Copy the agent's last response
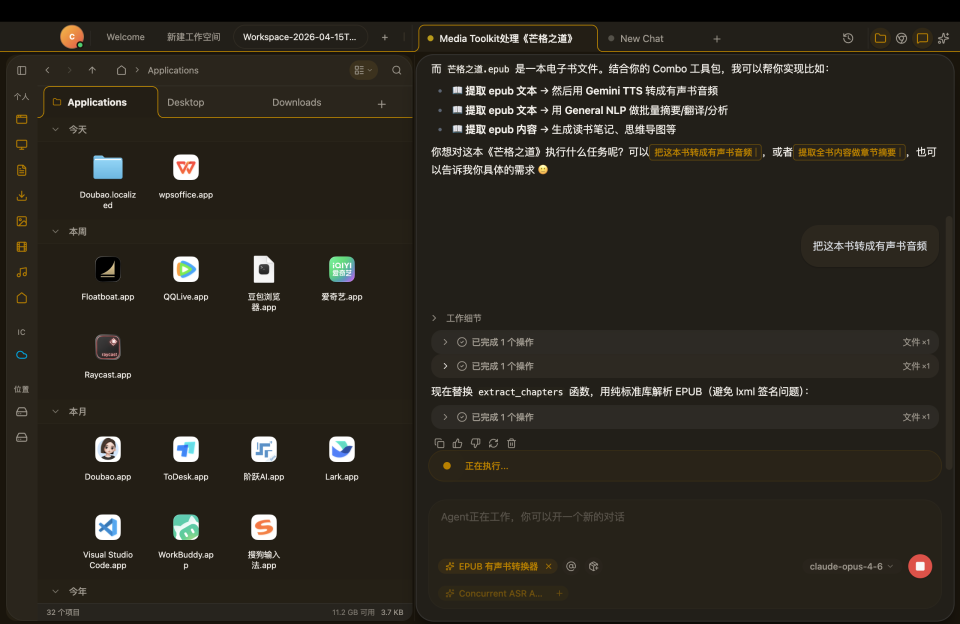 click(440, 443)
